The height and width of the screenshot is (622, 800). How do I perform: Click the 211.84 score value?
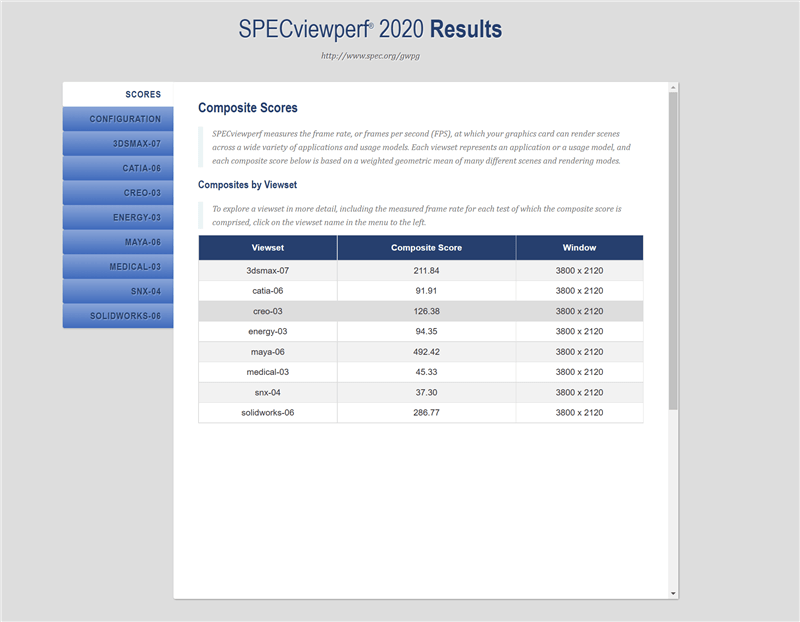coord(427,270)
